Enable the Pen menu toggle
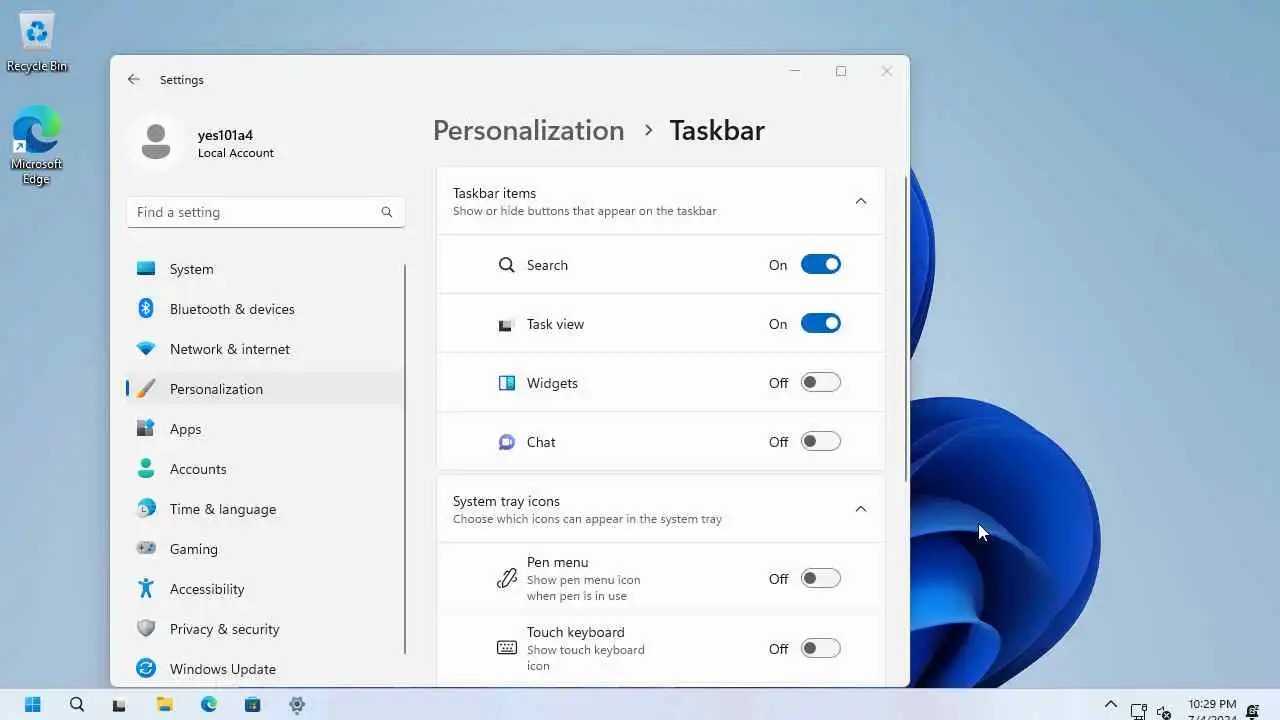Screen dimensions: 1280x720 click(820, 579)
